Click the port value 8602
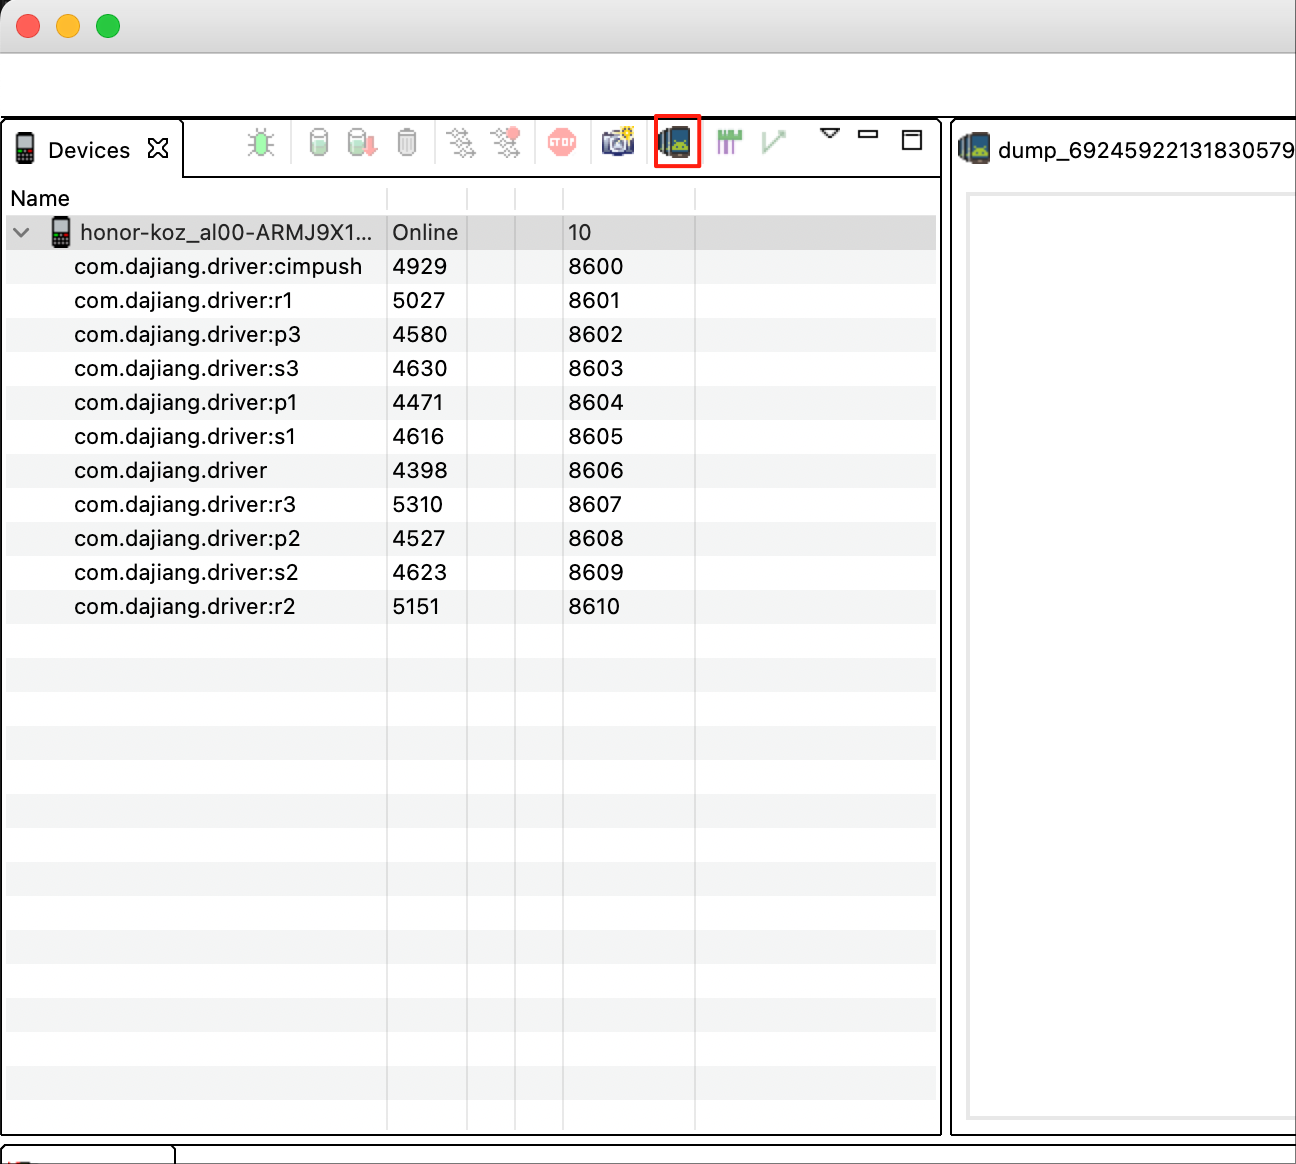1296x1164 pixels. (x=596, y=334)
